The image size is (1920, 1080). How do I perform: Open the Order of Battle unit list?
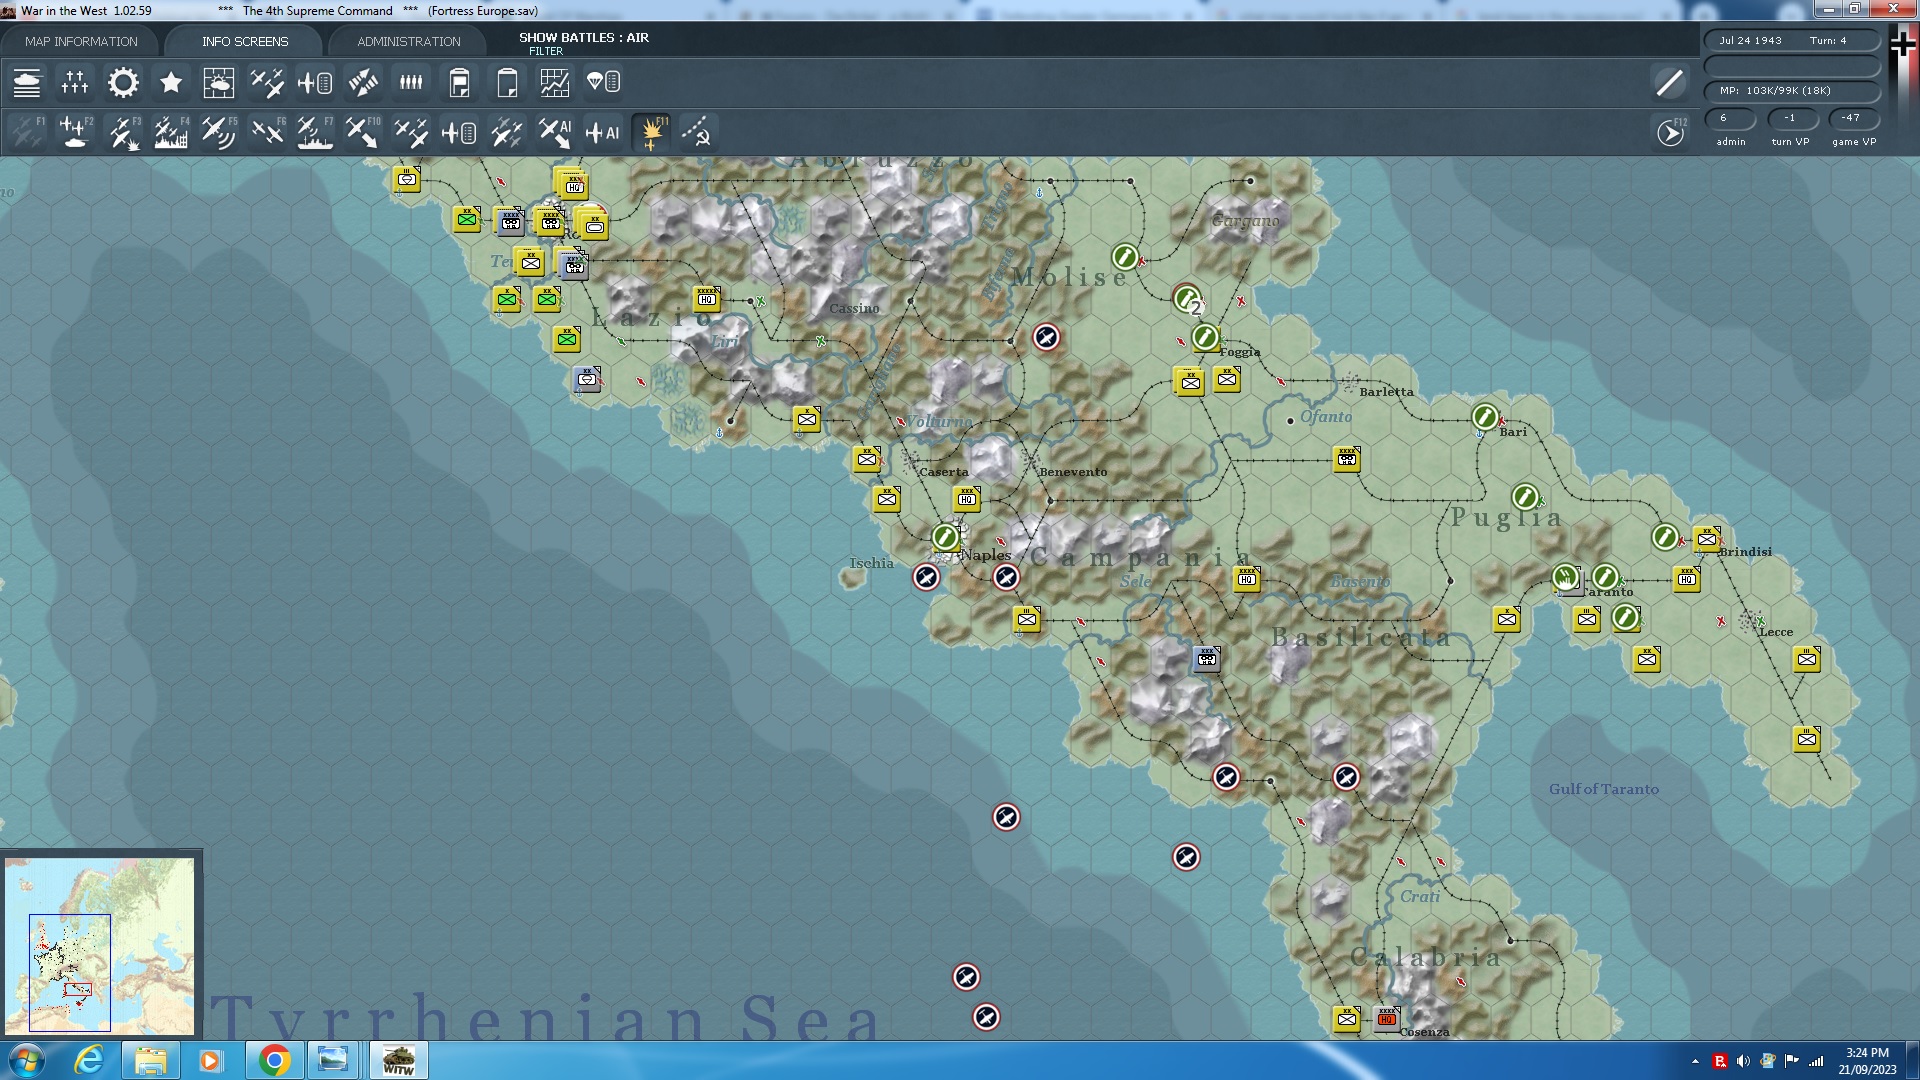(27, 83)
